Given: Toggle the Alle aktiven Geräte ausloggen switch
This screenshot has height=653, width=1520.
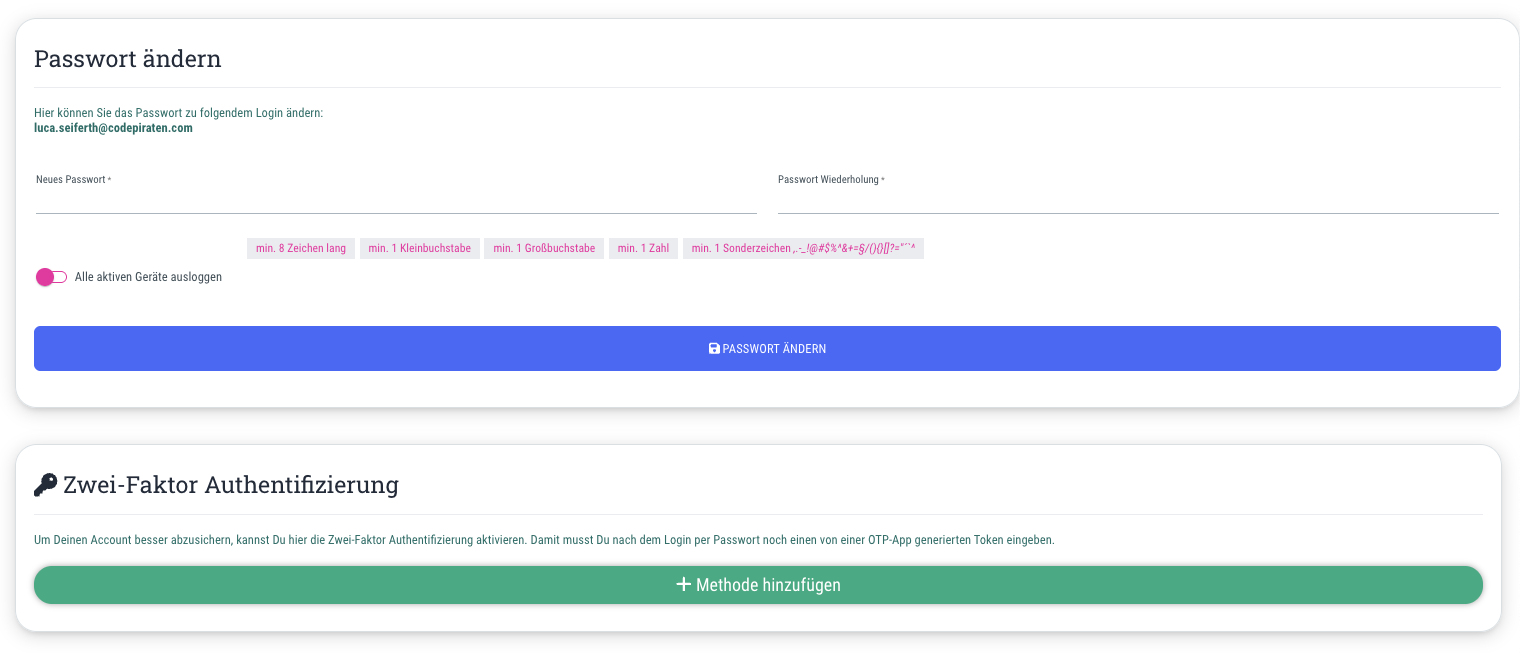Looking at the screenshot, I should tap(51, 277).
